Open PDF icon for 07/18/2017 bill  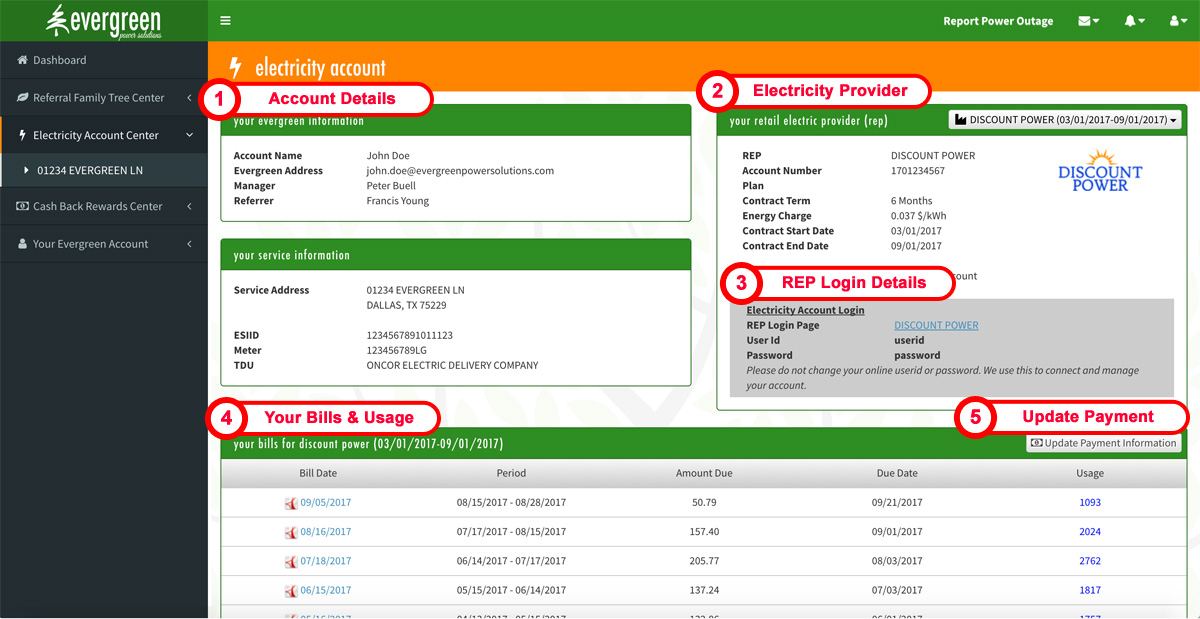click(x=291, y=562)
